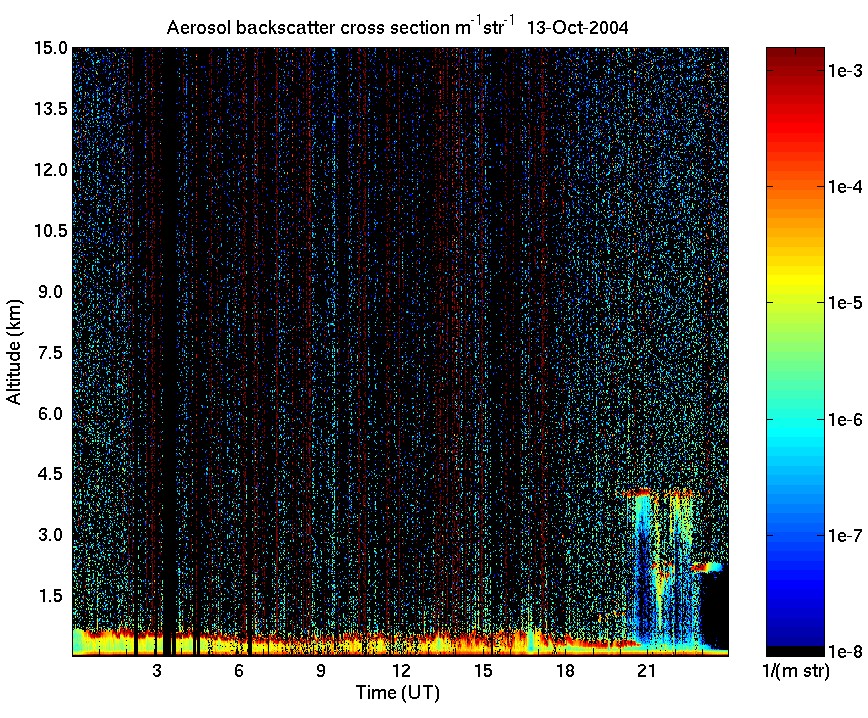
Task: Pick the time tick label 9
Action: coord(321,671)
